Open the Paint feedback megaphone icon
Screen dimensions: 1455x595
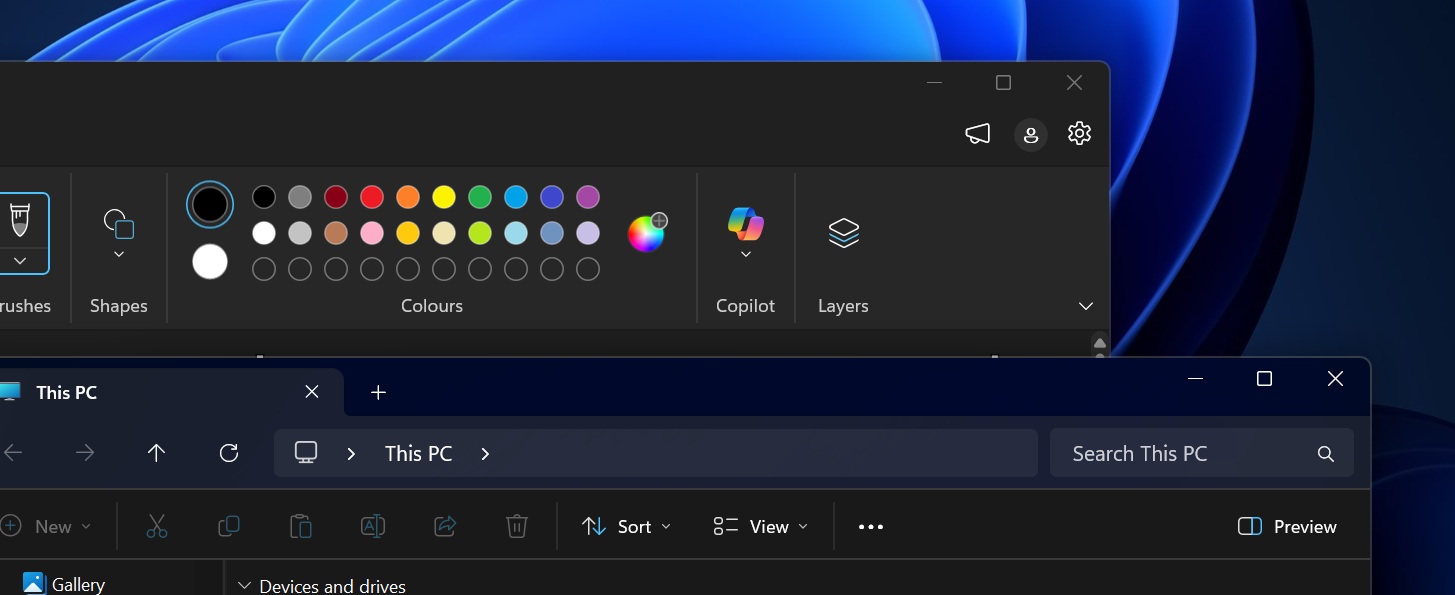(x=978, y=134)
